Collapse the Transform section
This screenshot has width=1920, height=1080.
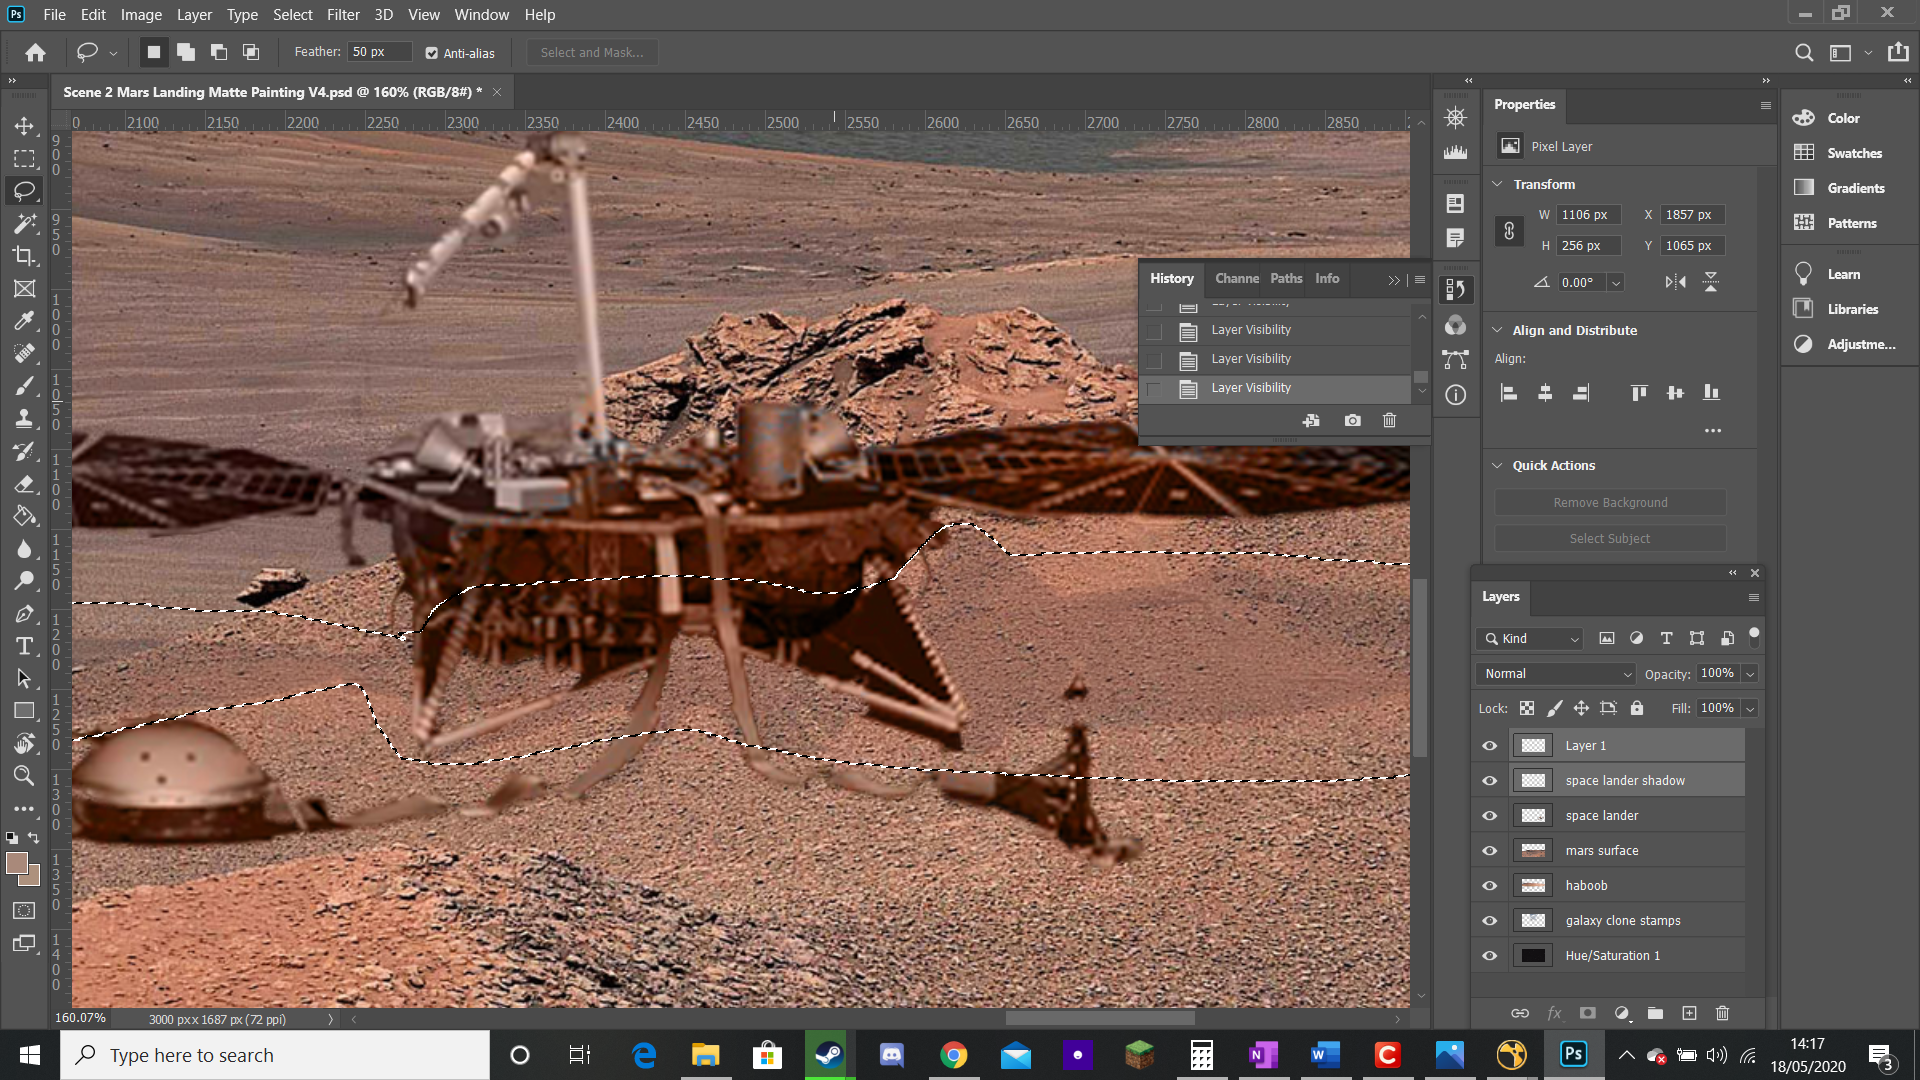[x=1497, y=184]
